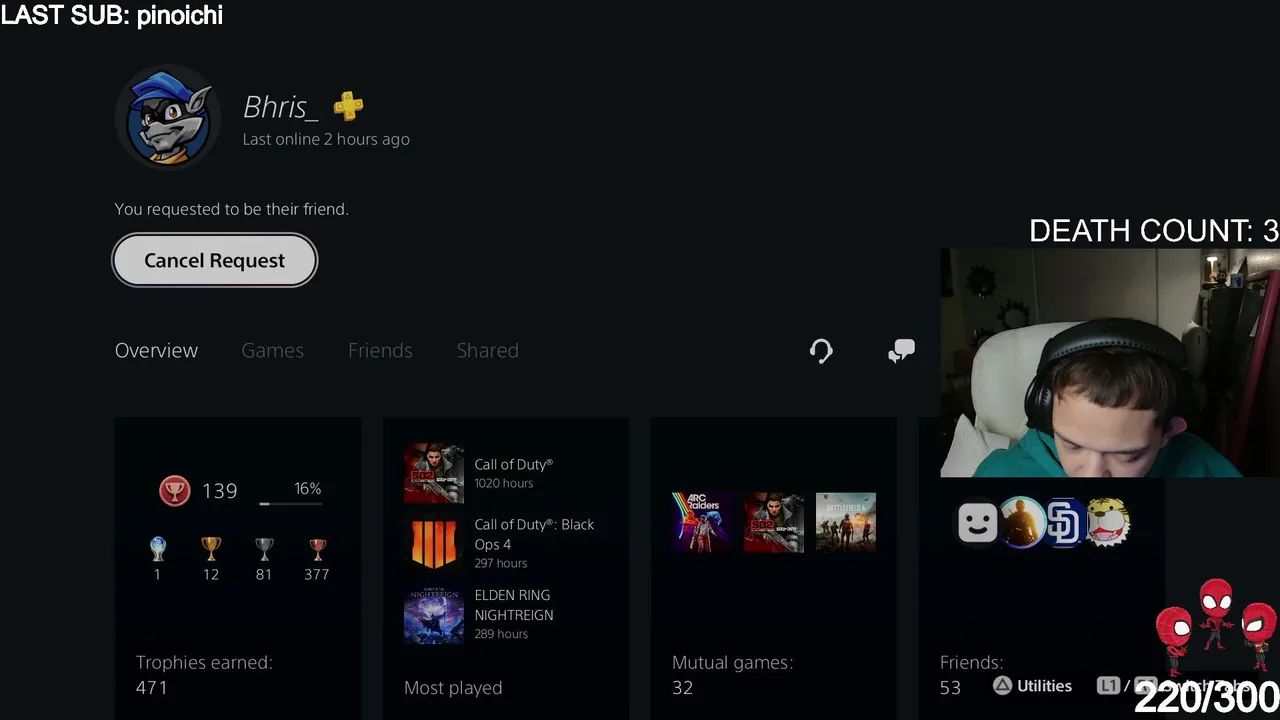Click the 289 hours playtime text

[x=501, y=634]
